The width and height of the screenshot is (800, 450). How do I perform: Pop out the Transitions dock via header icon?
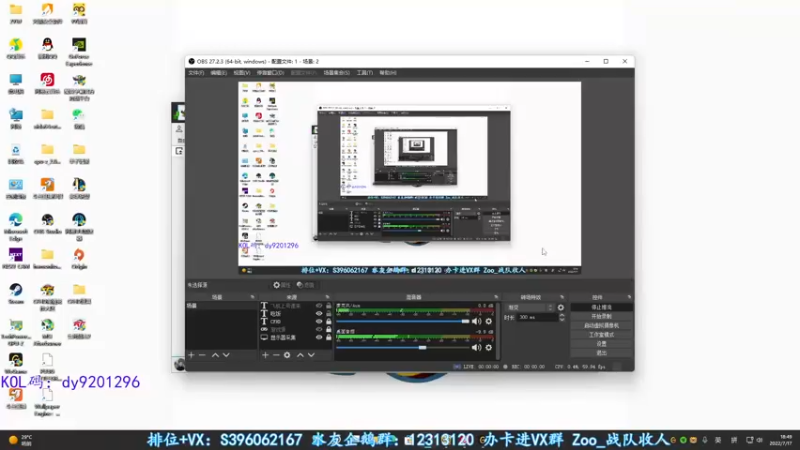point(562,297)
